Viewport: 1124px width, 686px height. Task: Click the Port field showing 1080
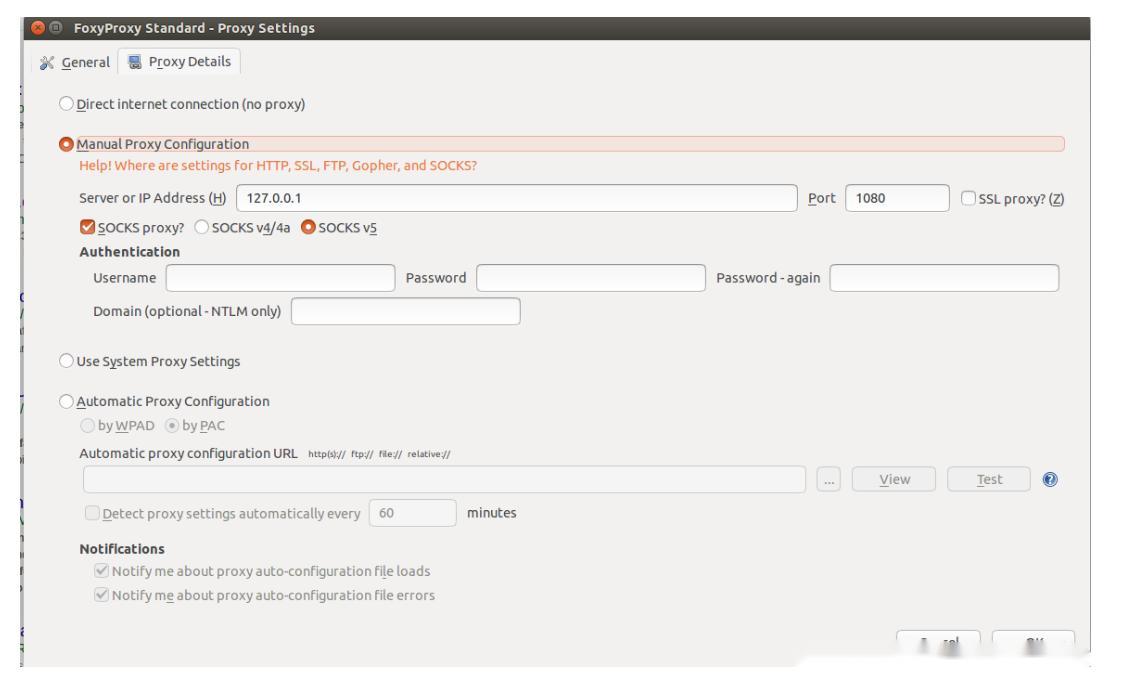(x=897, y=198)
